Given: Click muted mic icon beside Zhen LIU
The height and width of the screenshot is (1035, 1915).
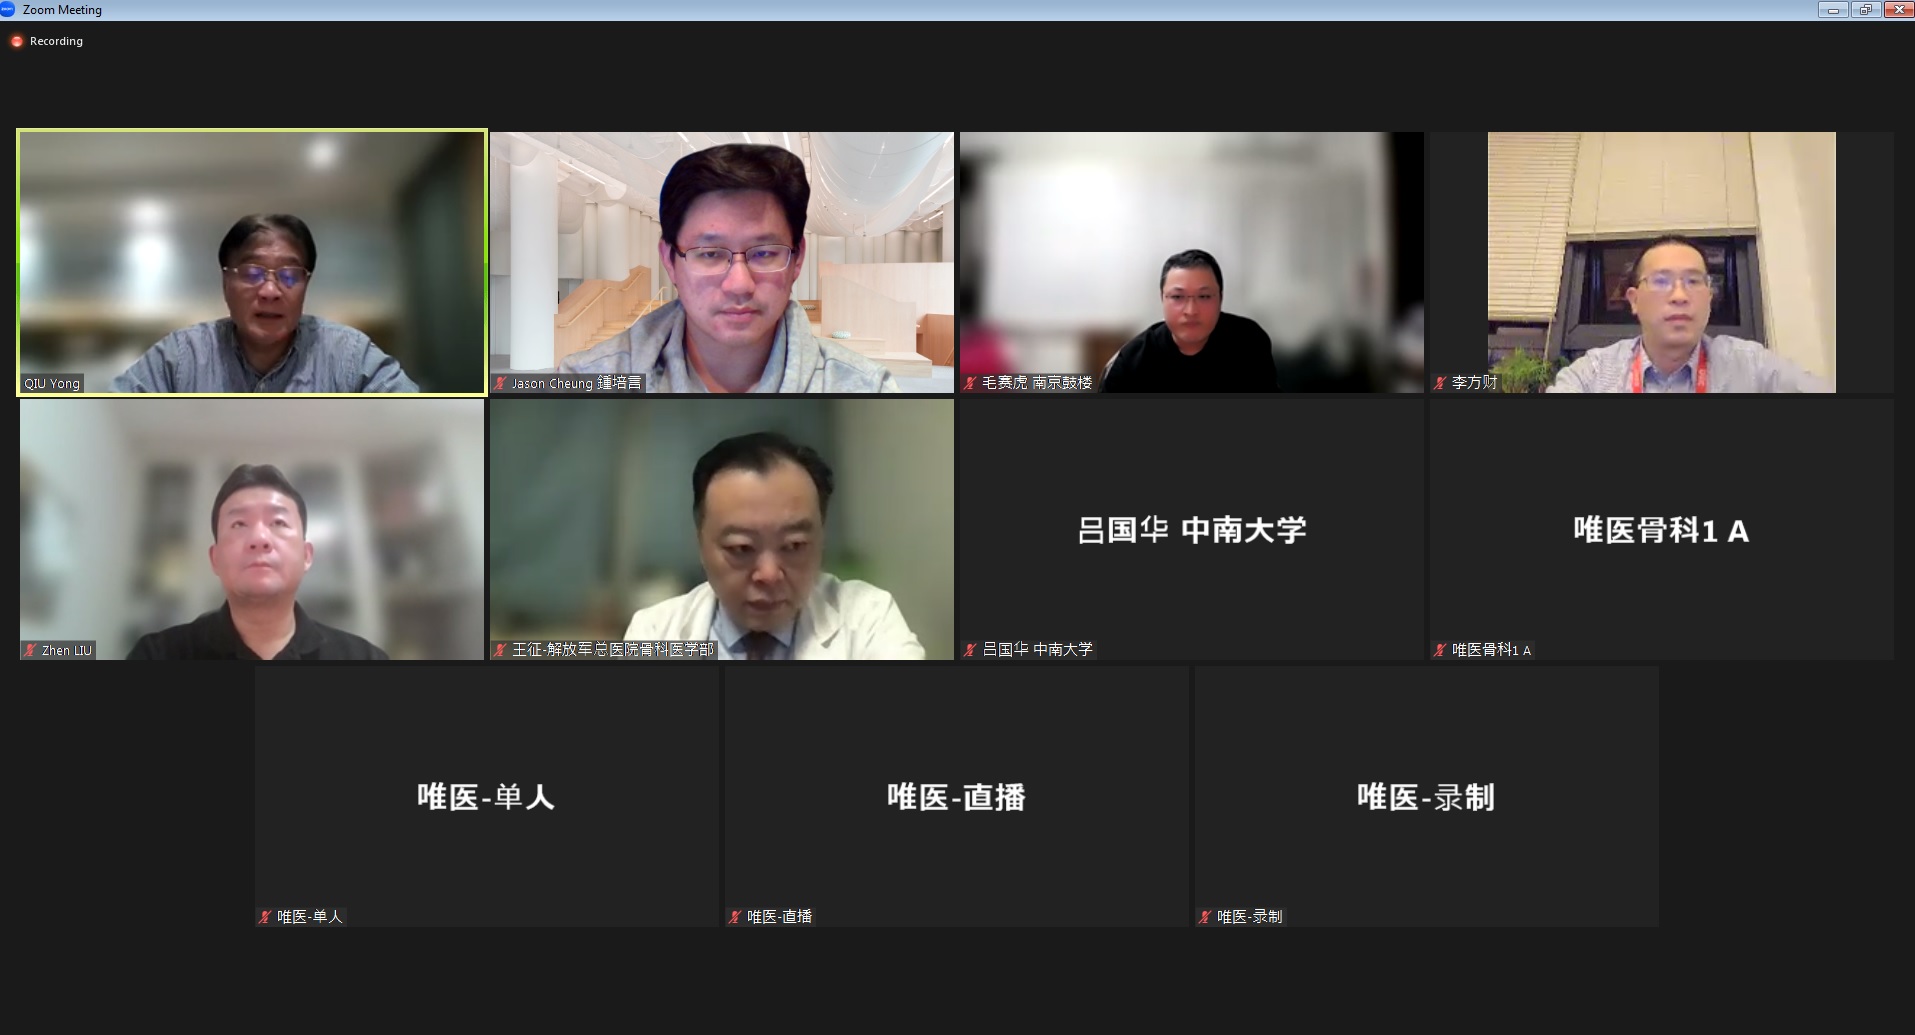Looking at the screenshot, I should [30, 650].
